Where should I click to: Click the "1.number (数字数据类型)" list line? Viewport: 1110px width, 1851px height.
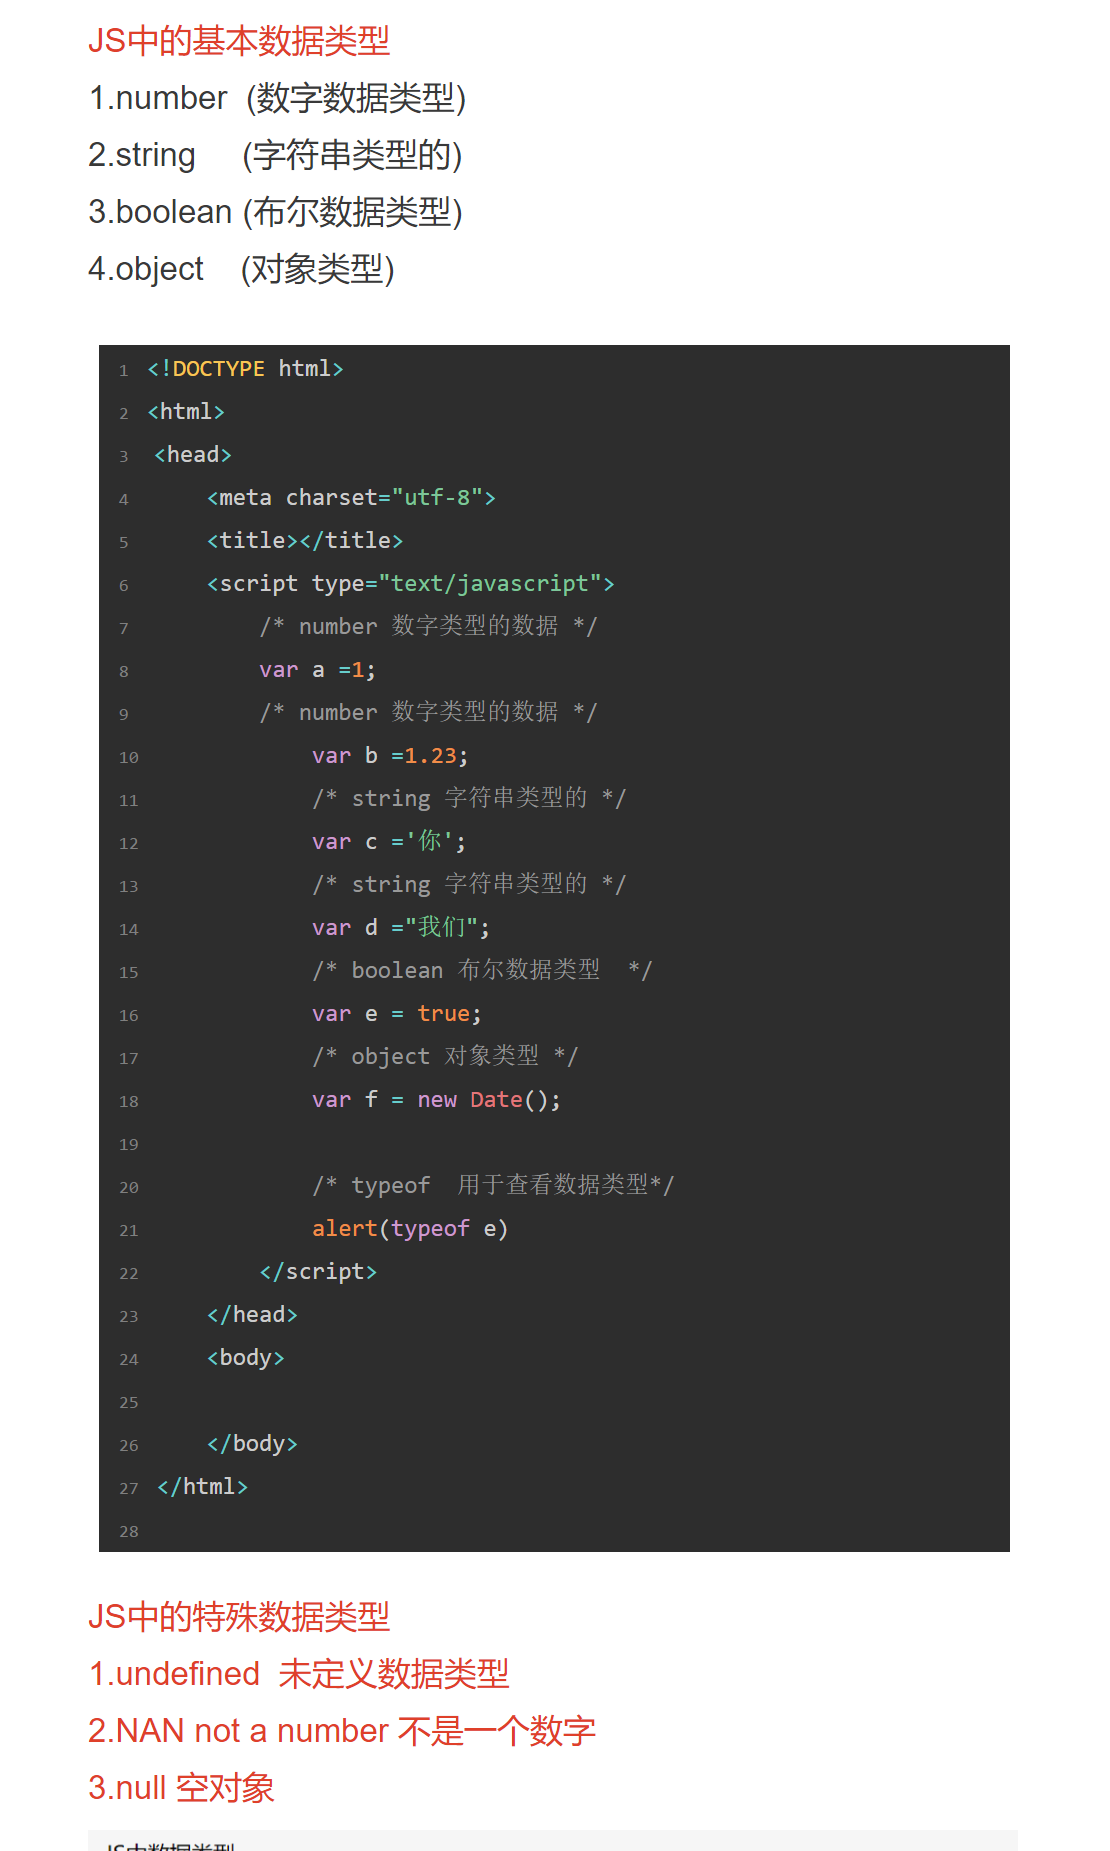coord(277,98)
